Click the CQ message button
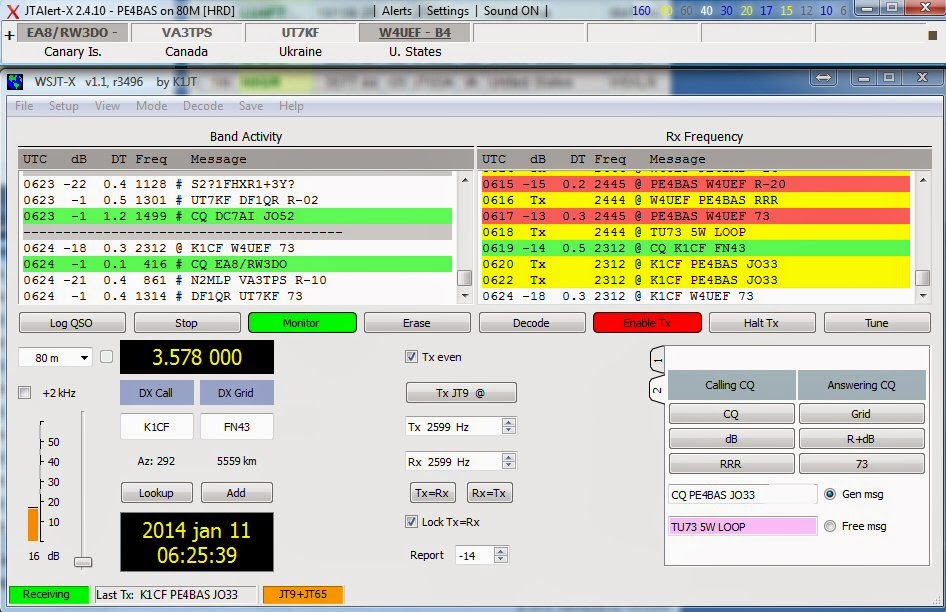Screen dimensions: 946x612 [731, 414]
